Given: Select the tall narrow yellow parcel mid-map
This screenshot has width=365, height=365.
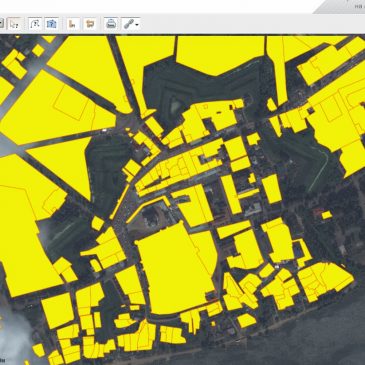Looking at the screenshot, I should (x=231, y=195).
